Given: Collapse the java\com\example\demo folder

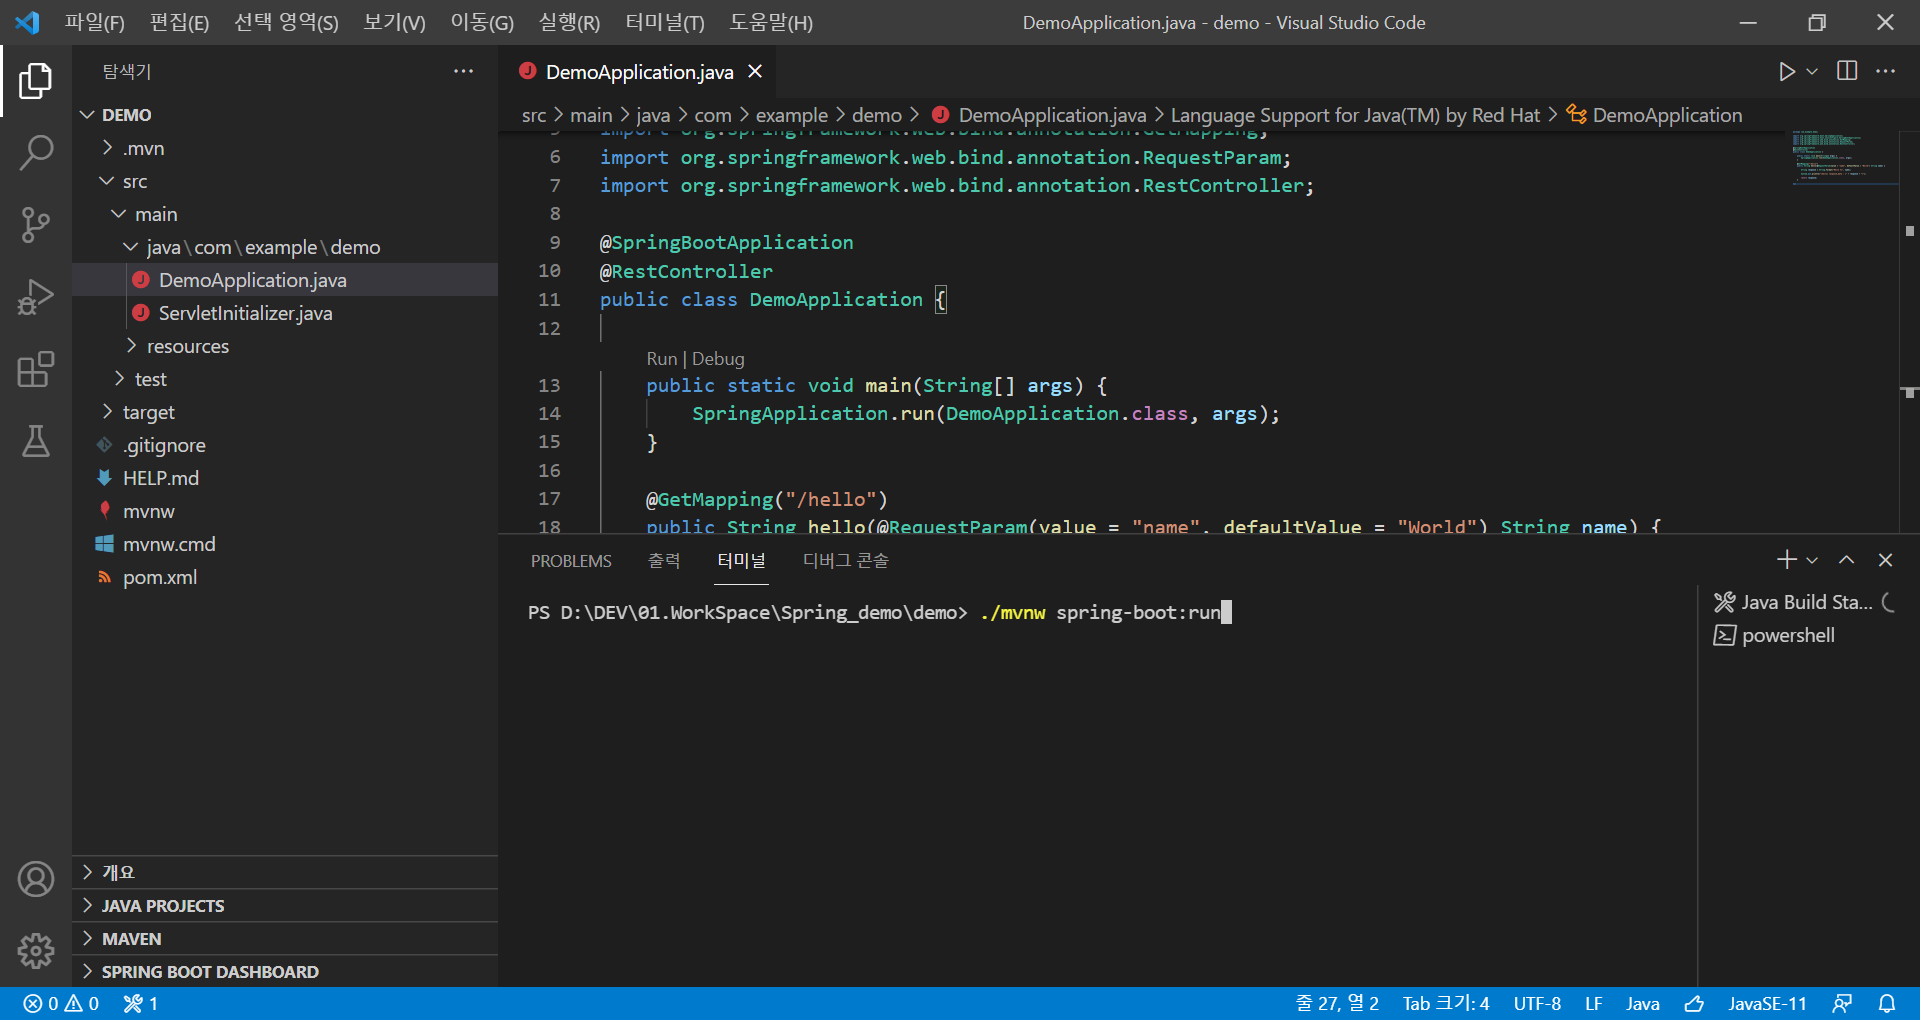Looking at the screenshot, I should coord(285,247).
